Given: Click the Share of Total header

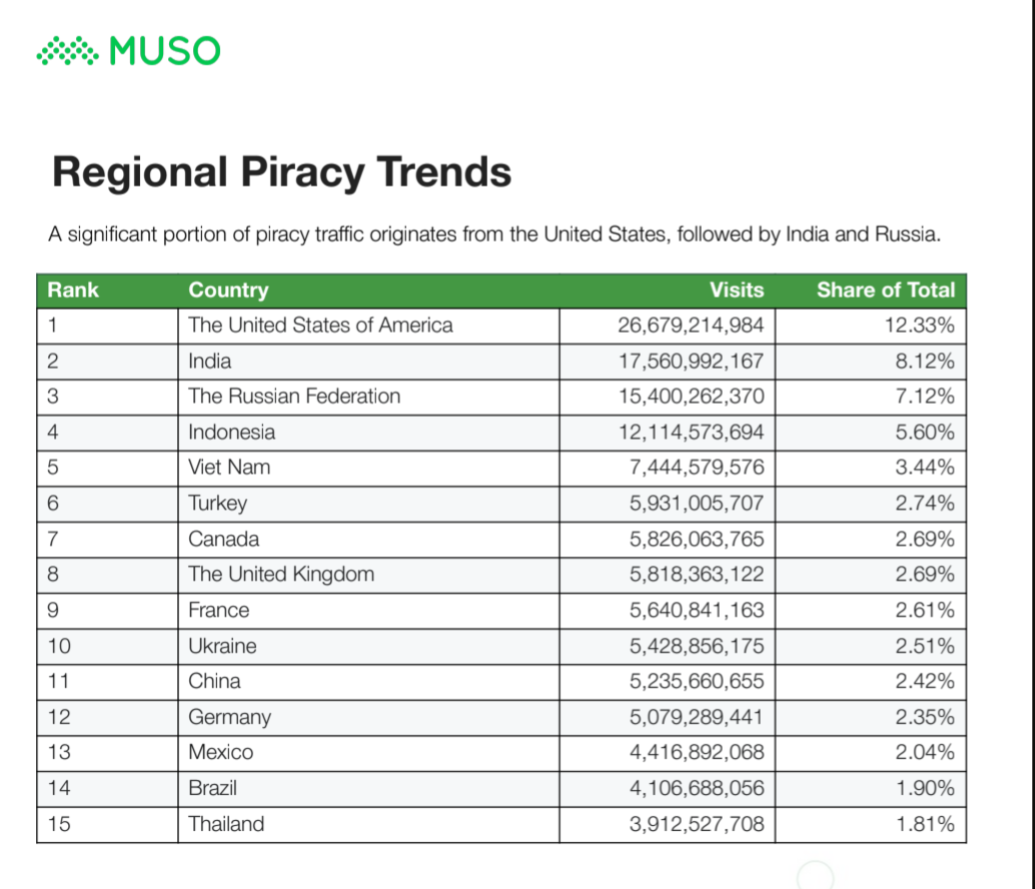Looking at the screenshot, I should (x=885, y=290).
